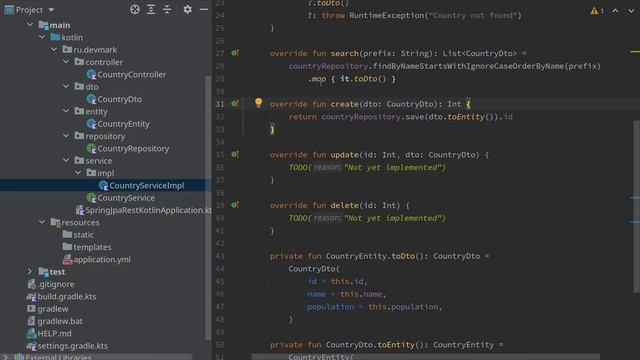Click findByNameStartsWithIgnoreCaseOrderByName method call
This screenshot has width=640, height=360.
[x=469, y=66]
